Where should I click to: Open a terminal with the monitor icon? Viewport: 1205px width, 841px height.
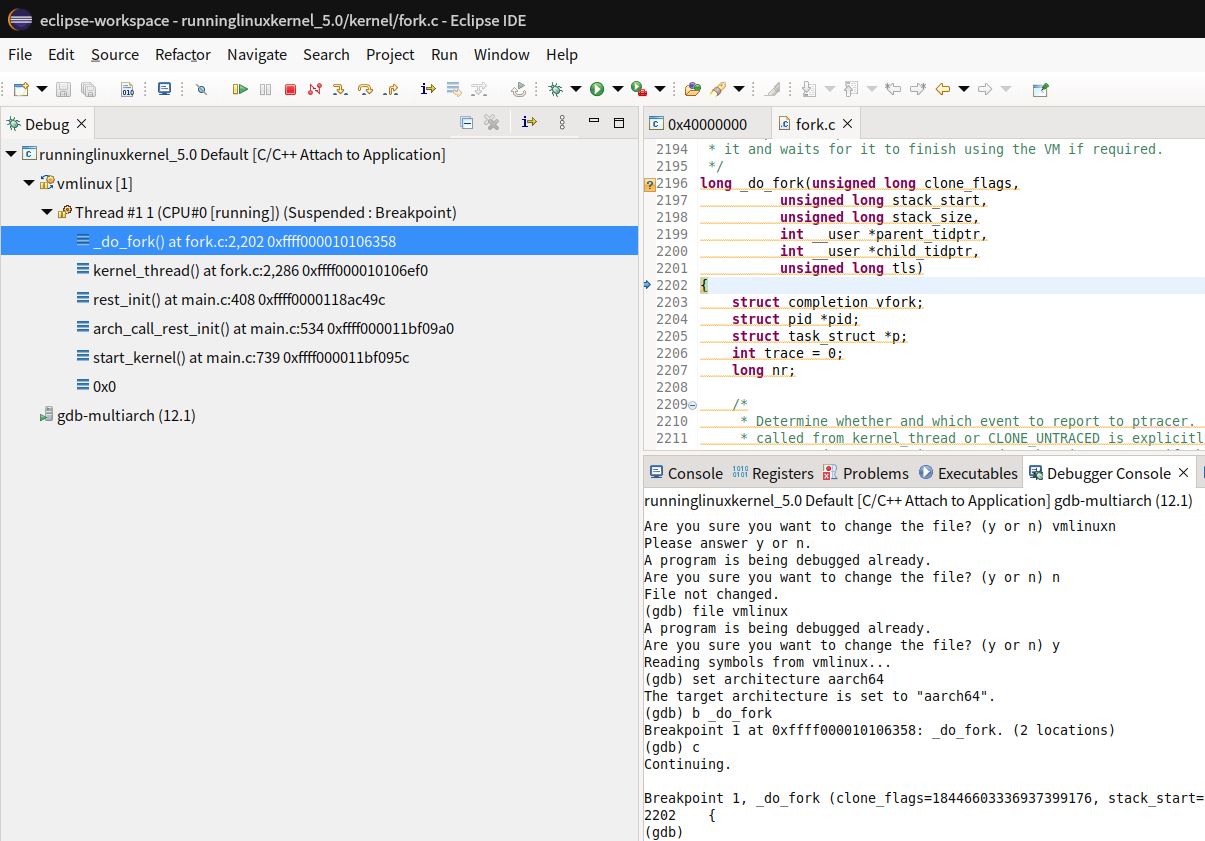pyautogui.click(x=165, y=89)
